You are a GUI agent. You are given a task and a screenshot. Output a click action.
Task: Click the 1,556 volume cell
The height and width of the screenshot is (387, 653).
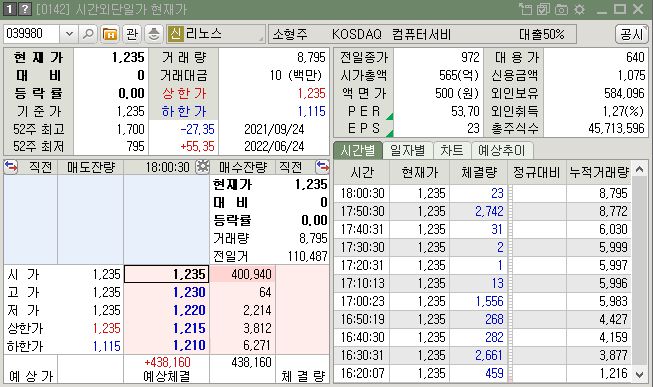[x=479, y=301]
